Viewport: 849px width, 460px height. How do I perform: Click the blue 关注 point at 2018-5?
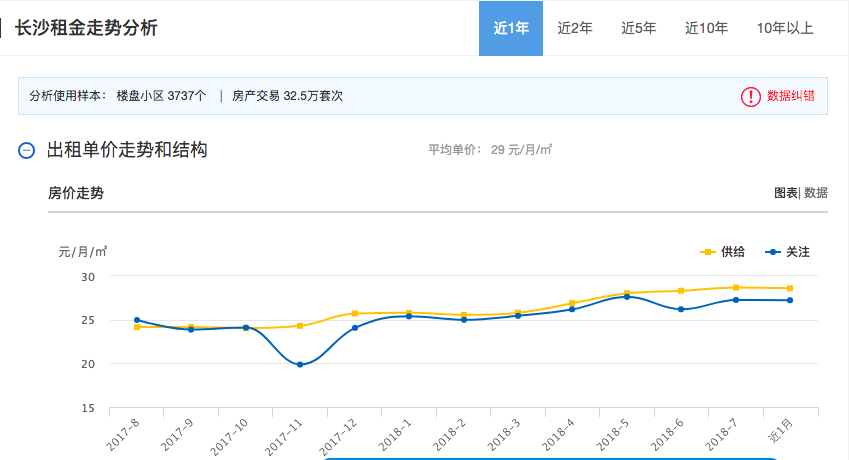(627, 297)
